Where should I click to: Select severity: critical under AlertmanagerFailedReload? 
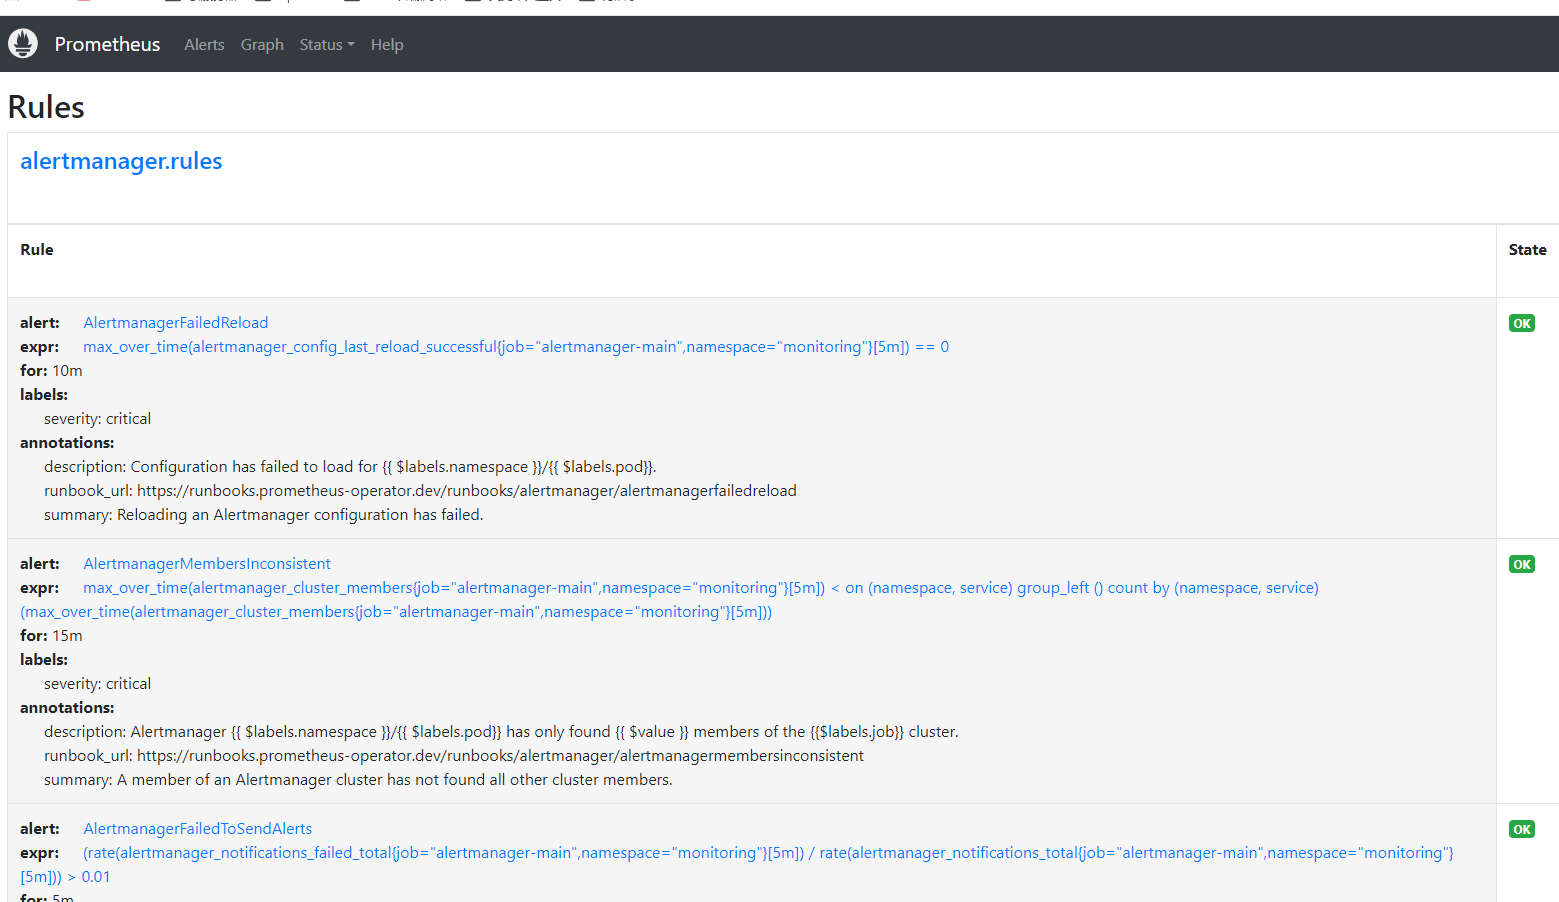tap(98, 419)
